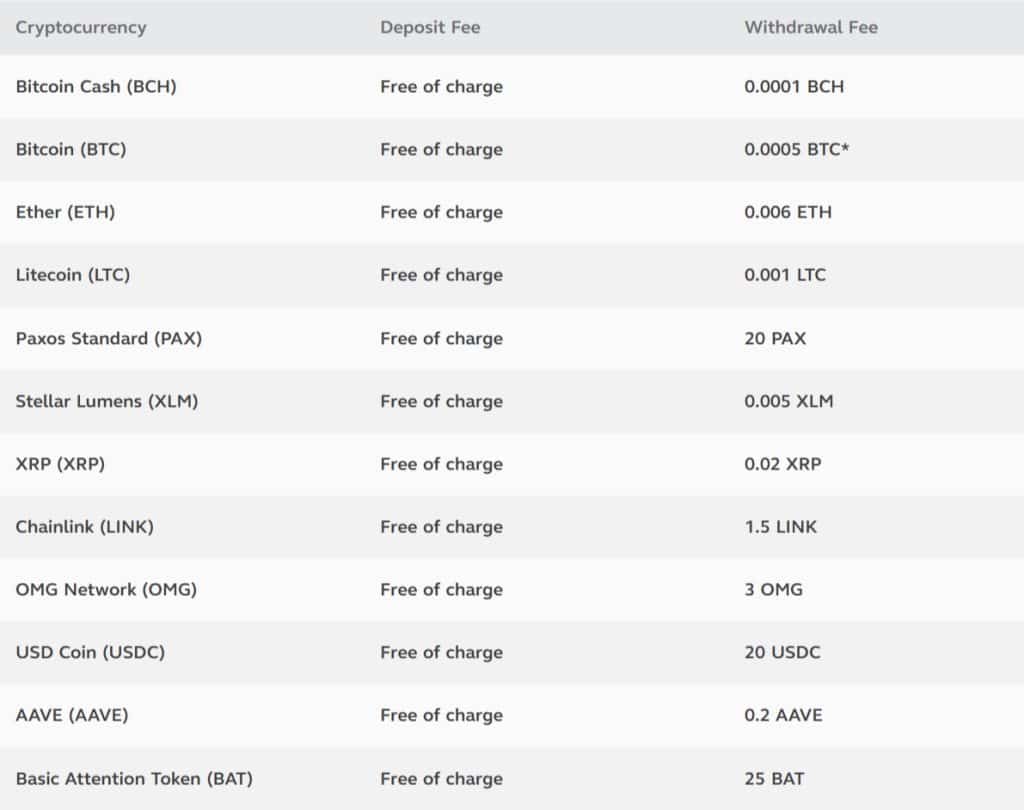Select the 0.02 XRP withdrawal fee
Image resolution: width=1024 pixels, height=810 pixels.
783,464
